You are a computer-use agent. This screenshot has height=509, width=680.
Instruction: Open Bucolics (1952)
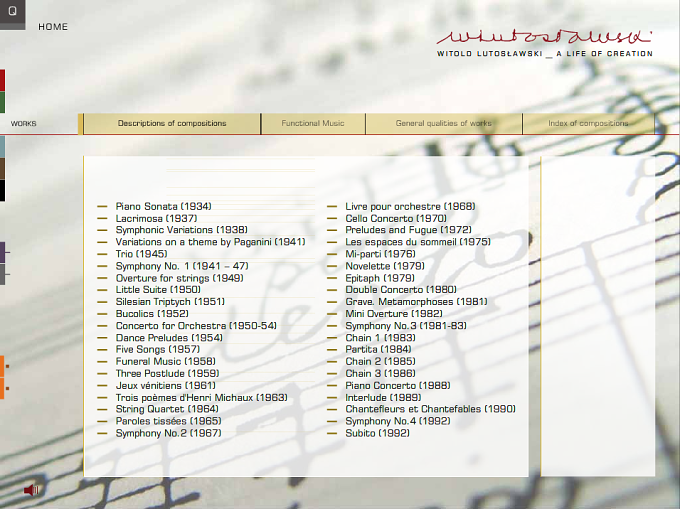coord(152,314)
